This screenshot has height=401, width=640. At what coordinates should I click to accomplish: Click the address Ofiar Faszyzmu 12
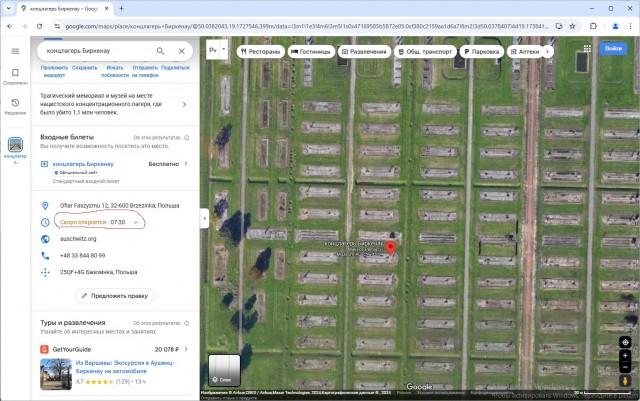click(120, 205)
